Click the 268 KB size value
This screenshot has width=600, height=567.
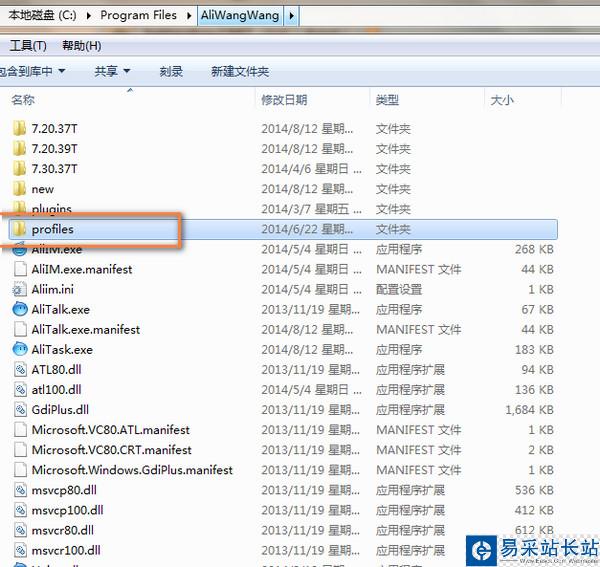pyautogui.click(x=535, y=249)
